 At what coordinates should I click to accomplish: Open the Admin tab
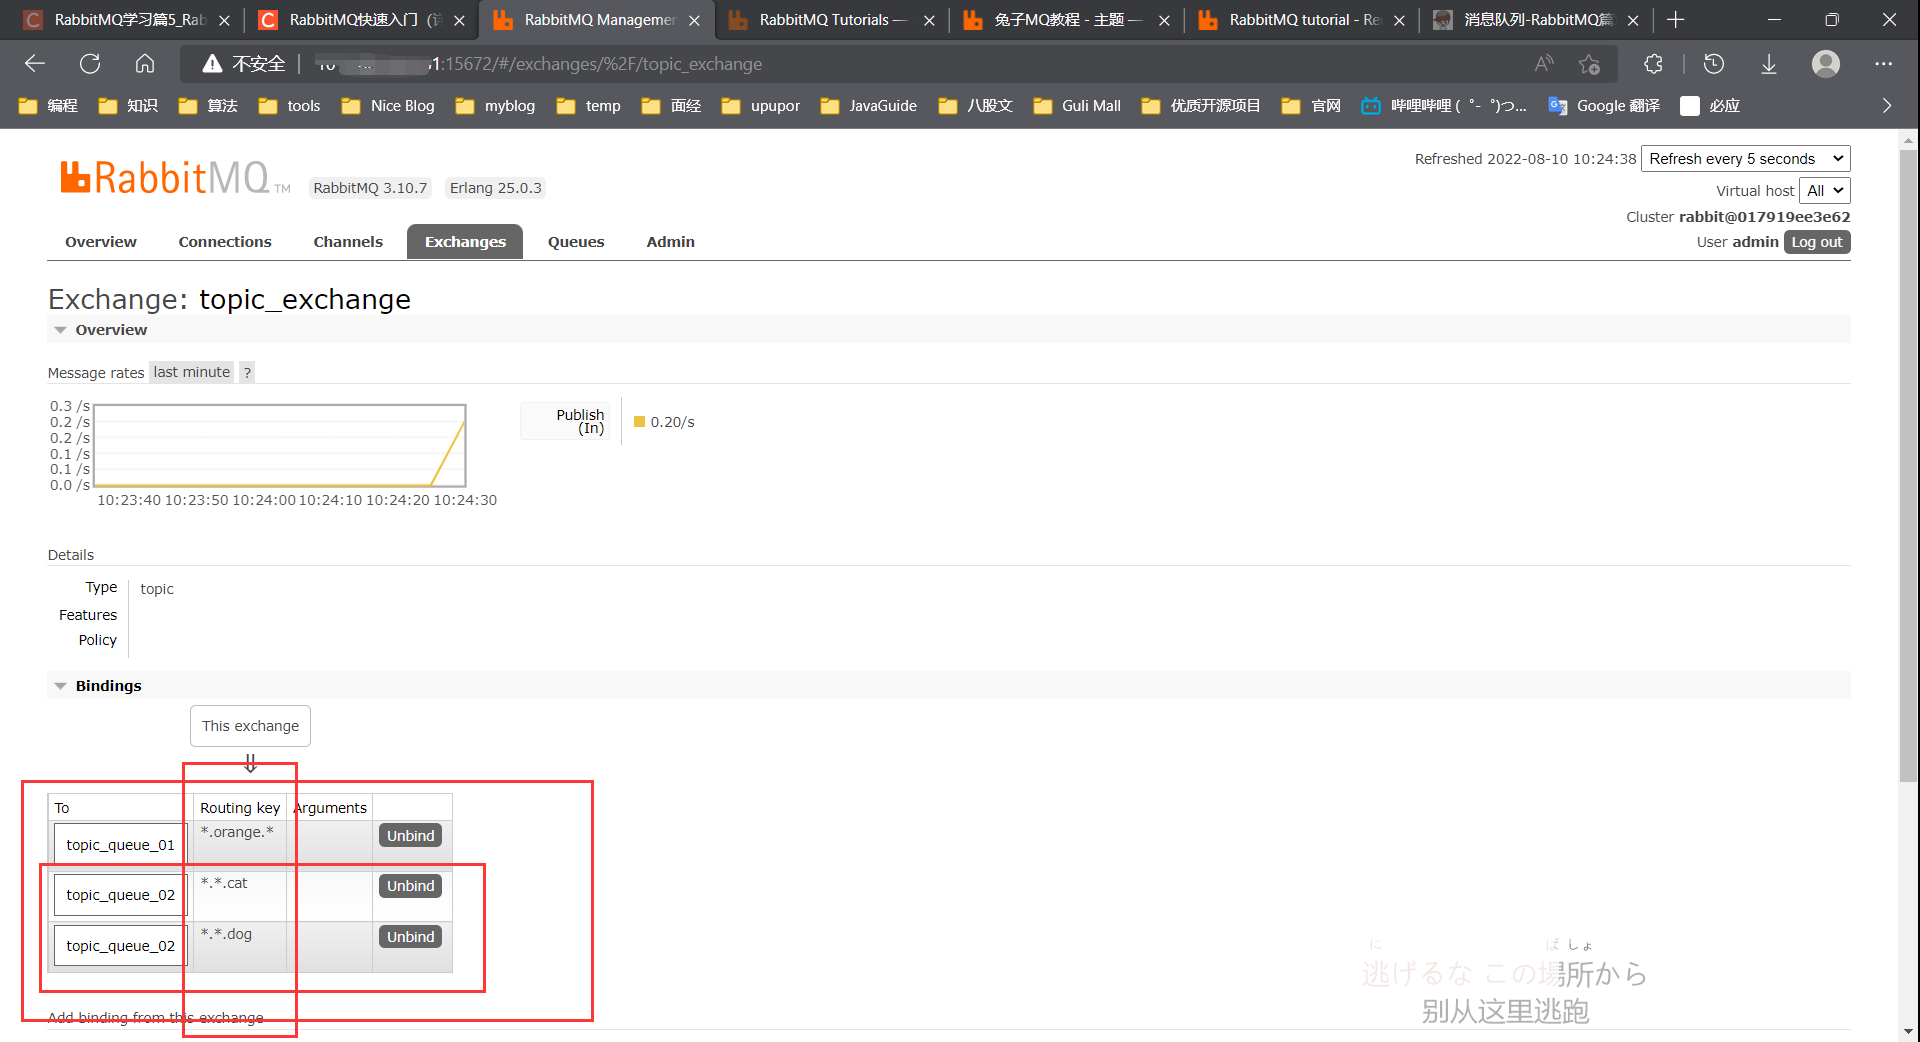[670, 242]
